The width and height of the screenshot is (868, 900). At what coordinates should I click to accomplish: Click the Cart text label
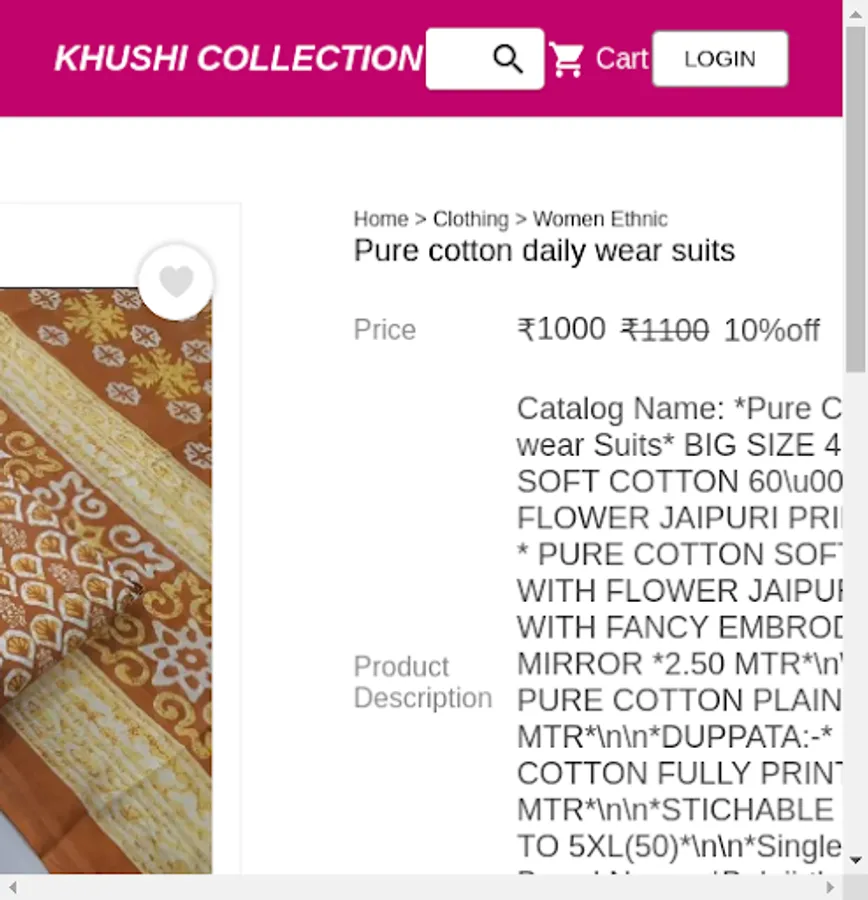(622, 59)
